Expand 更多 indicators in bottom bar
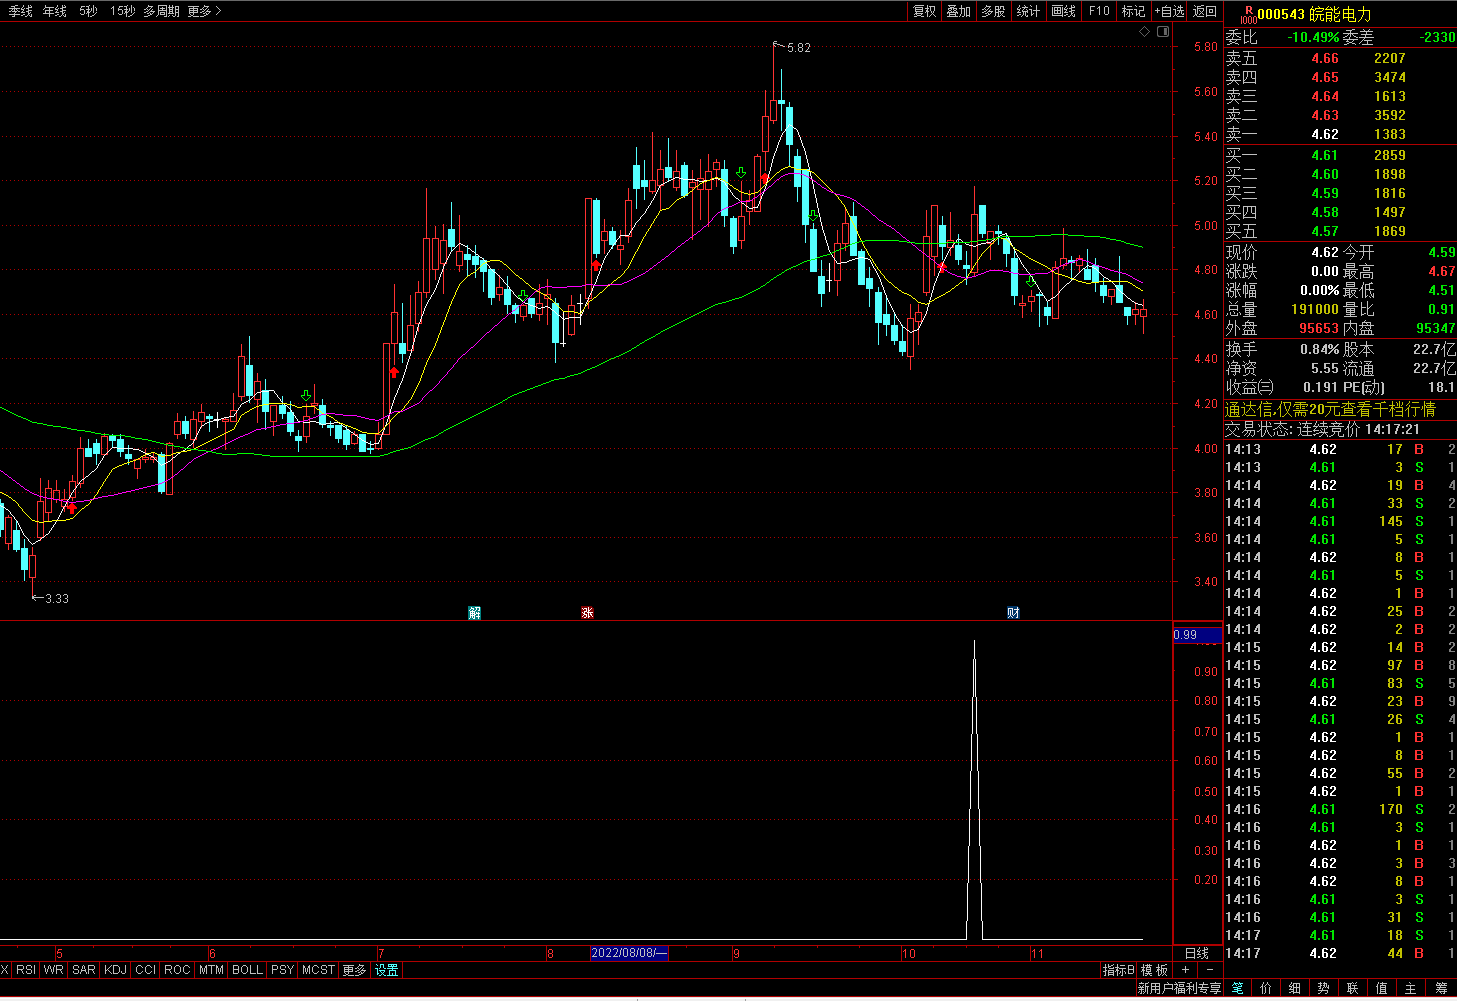This screenshot has width=1457, height=1001. 355,970
